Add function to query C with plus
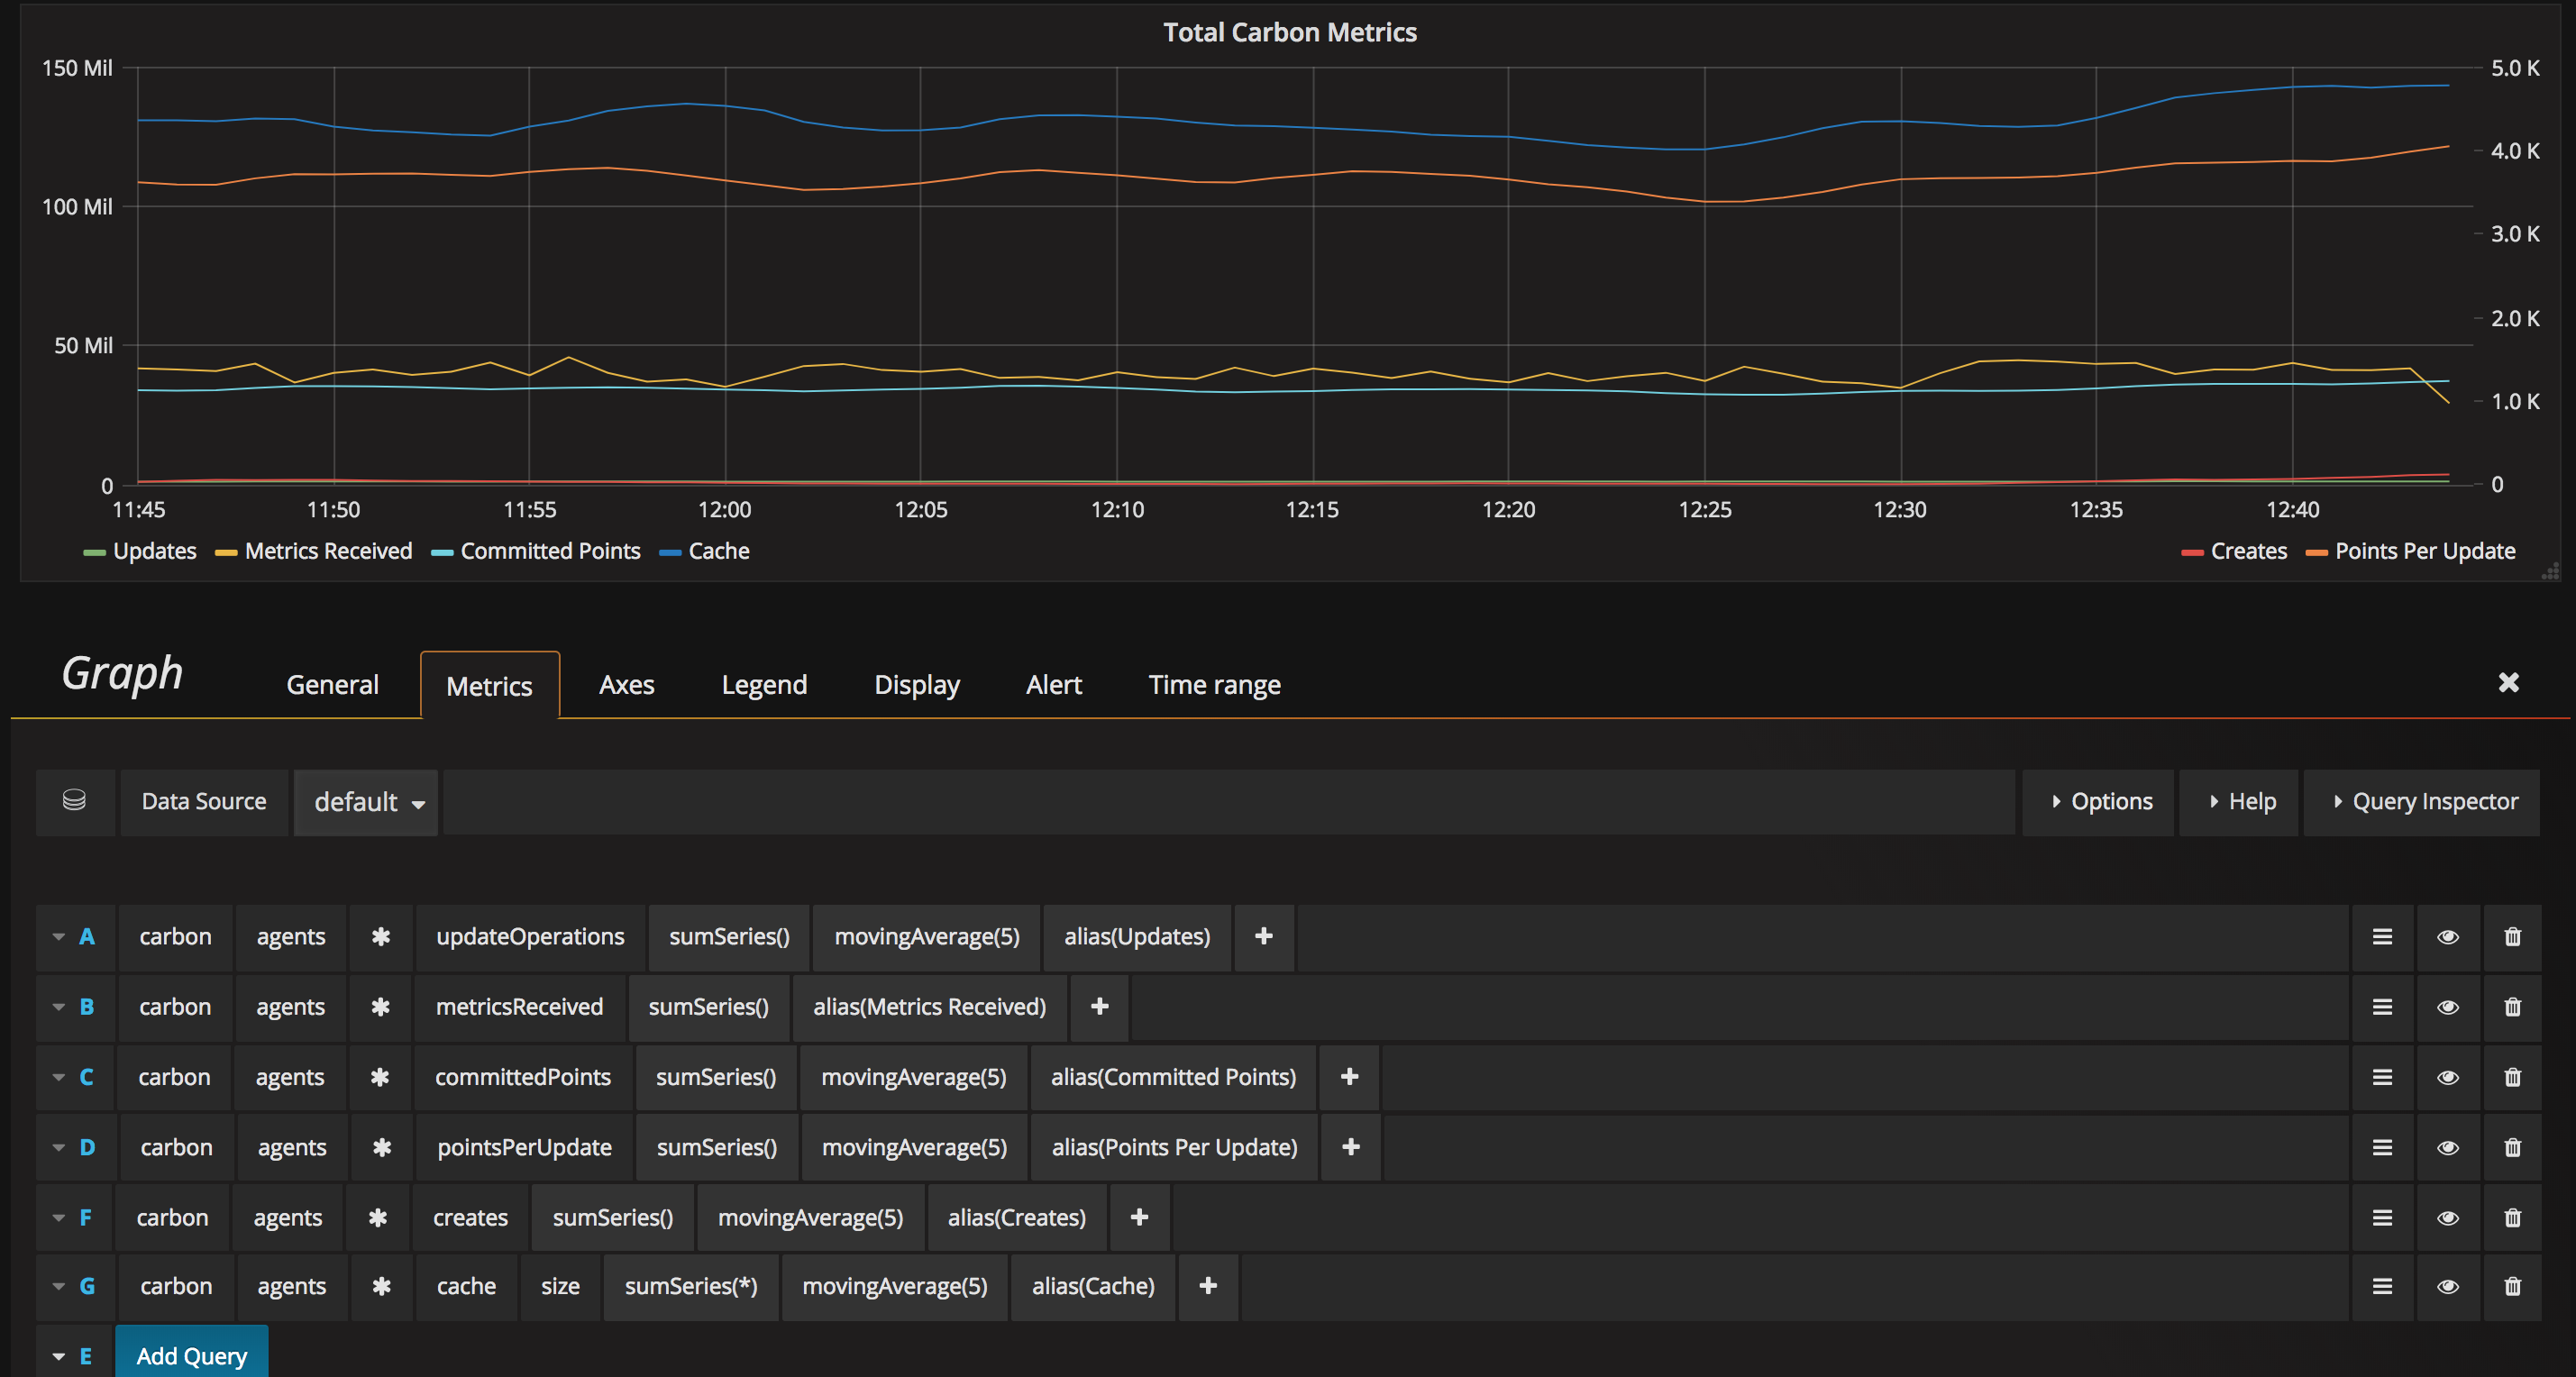2576x1377 pixels. tap(1350, 1076)
